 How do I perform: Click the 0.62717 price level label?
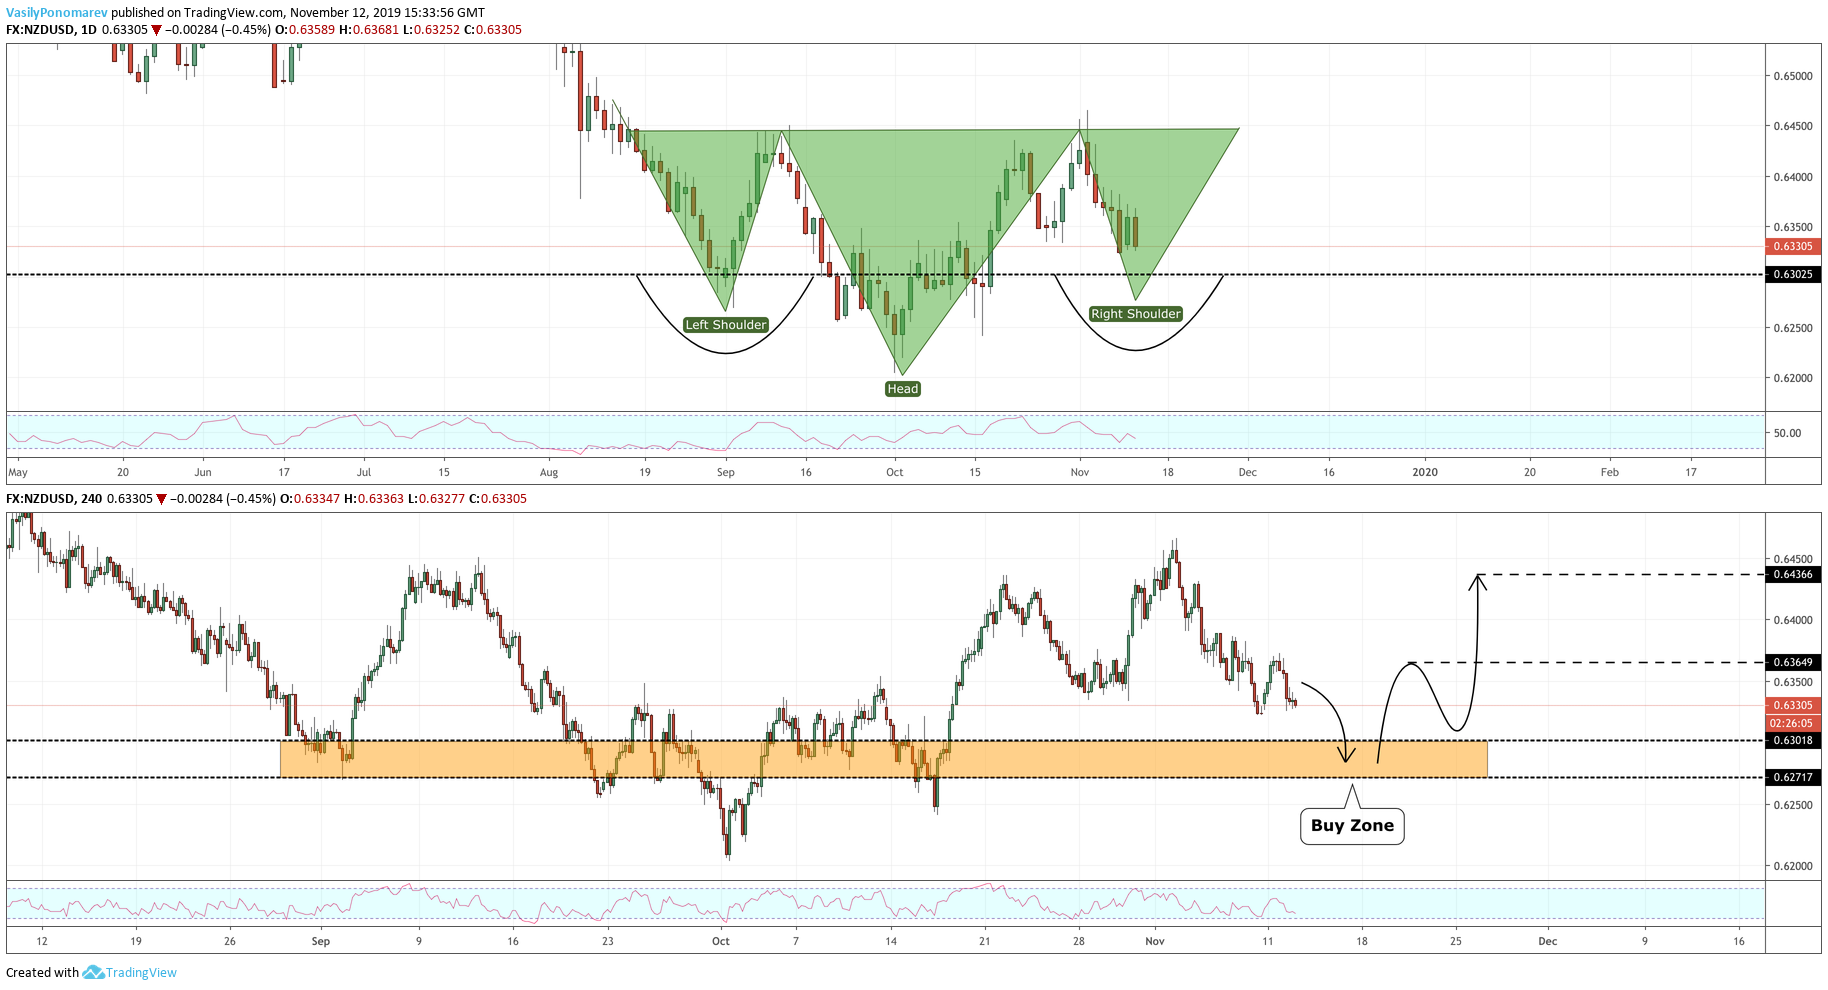1793,777
